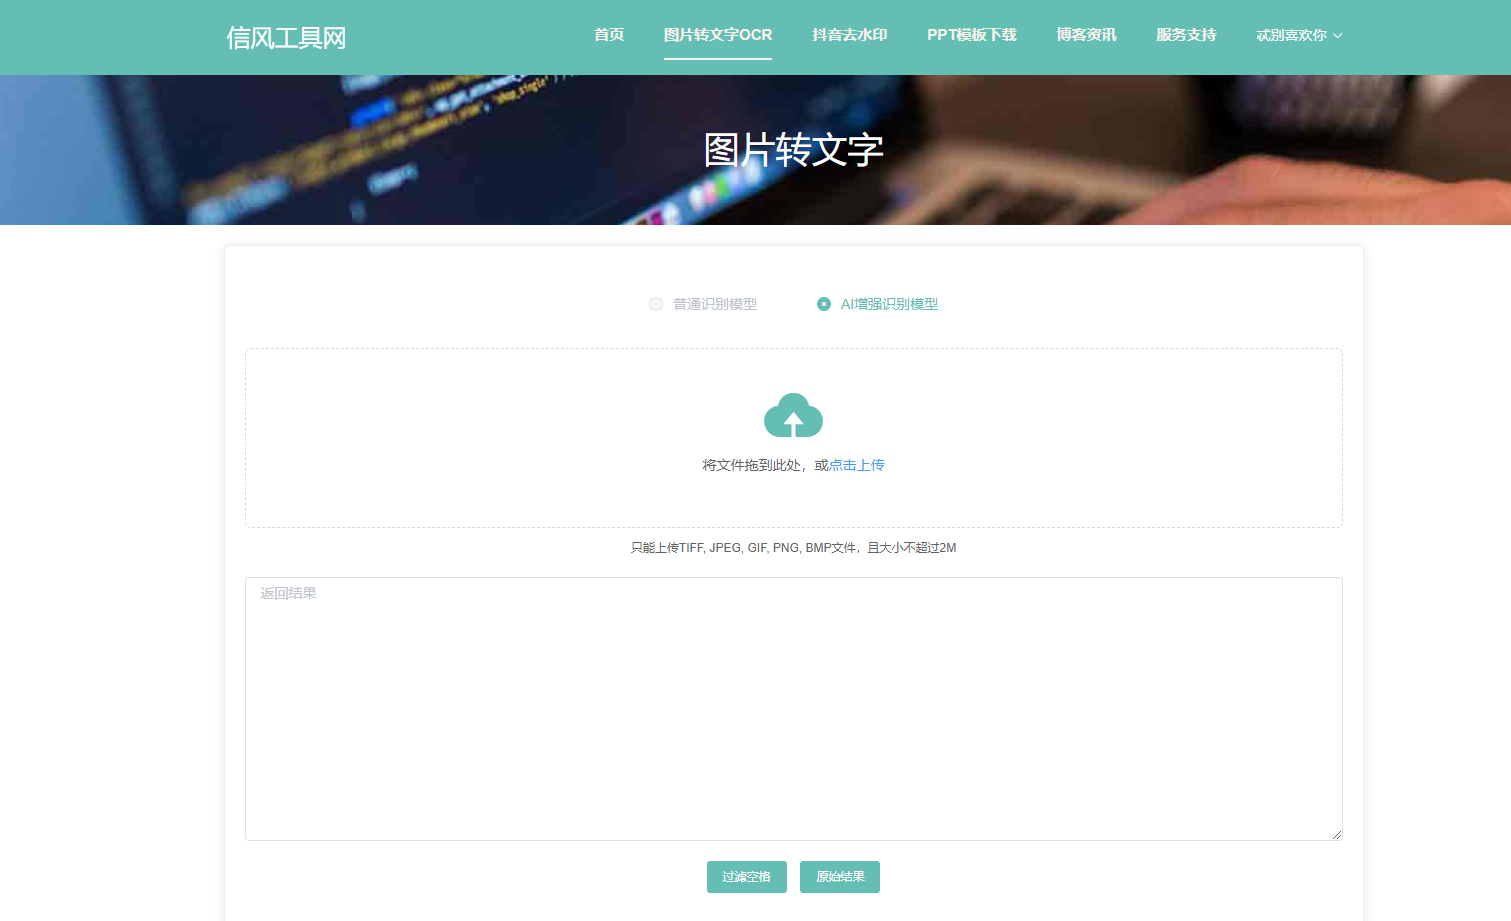Open the 首页 nav item

(609, 35)
